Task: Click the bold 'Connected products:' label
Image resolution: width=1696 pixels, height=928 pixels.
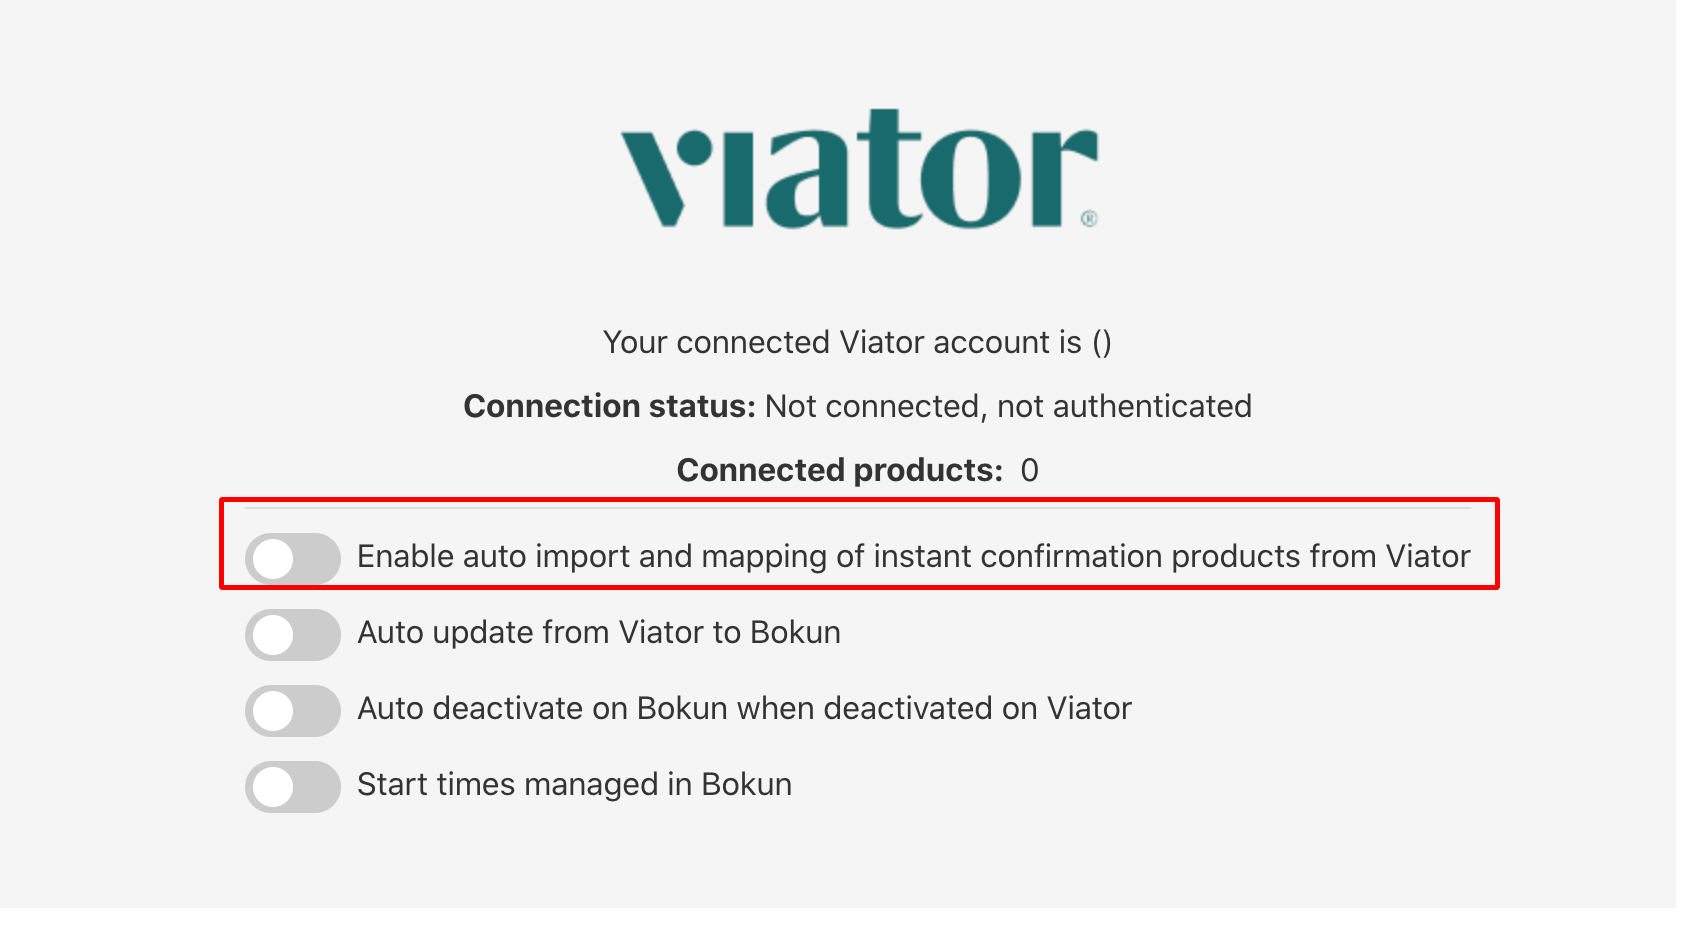Action: click(840, 470)
